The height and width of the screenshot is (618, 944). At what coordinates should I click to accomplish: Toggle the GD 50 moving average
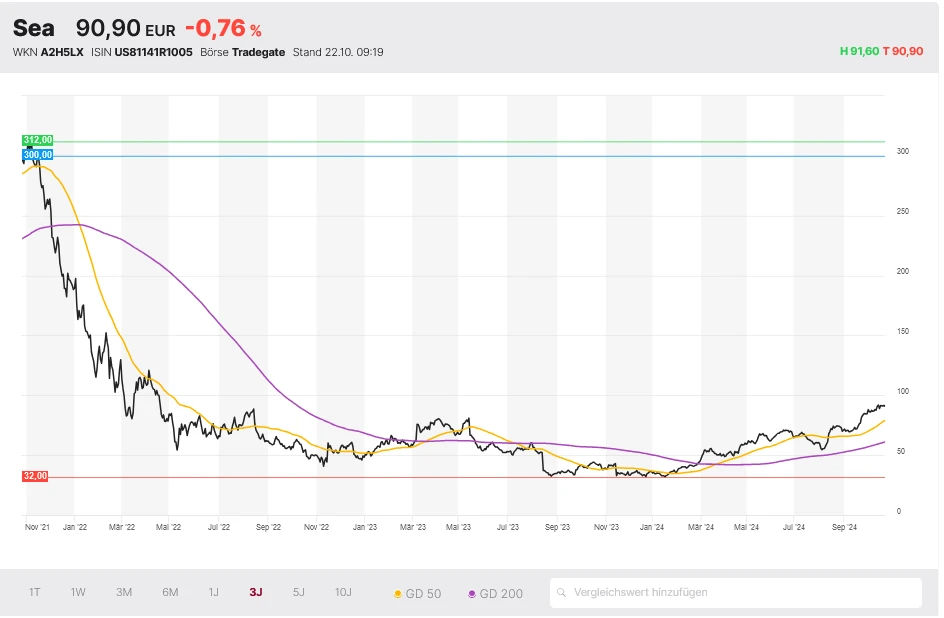[418, 593]
